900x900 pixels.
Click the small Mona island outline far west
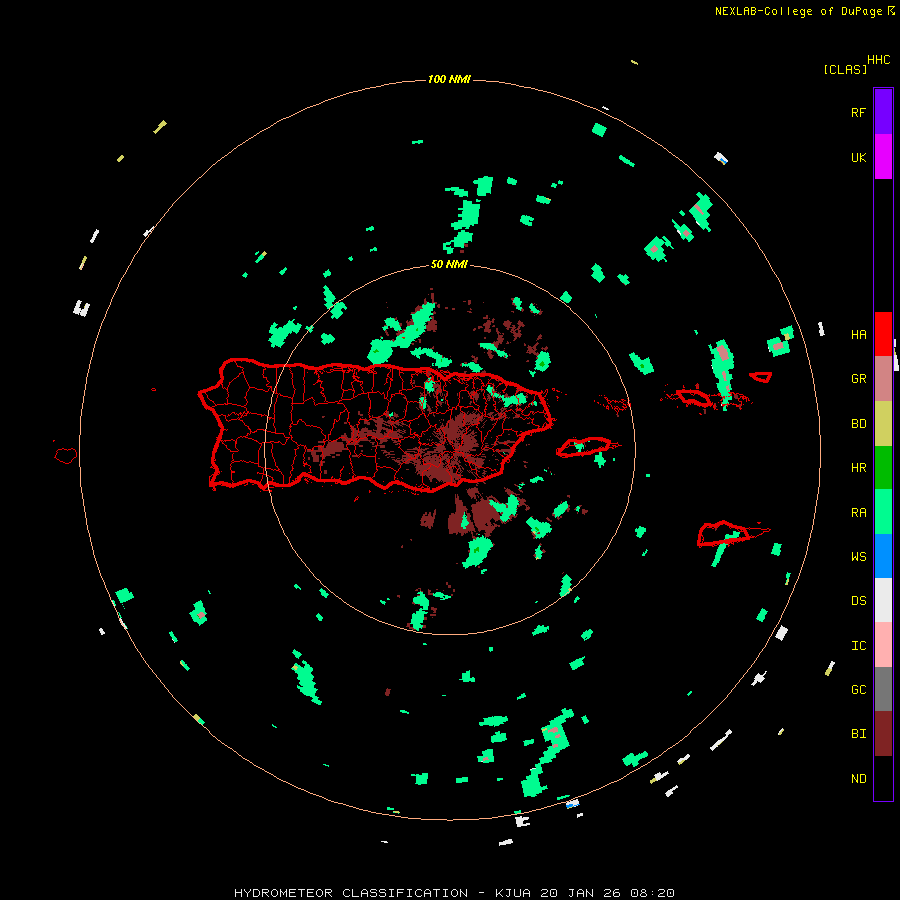click(65, 456)
